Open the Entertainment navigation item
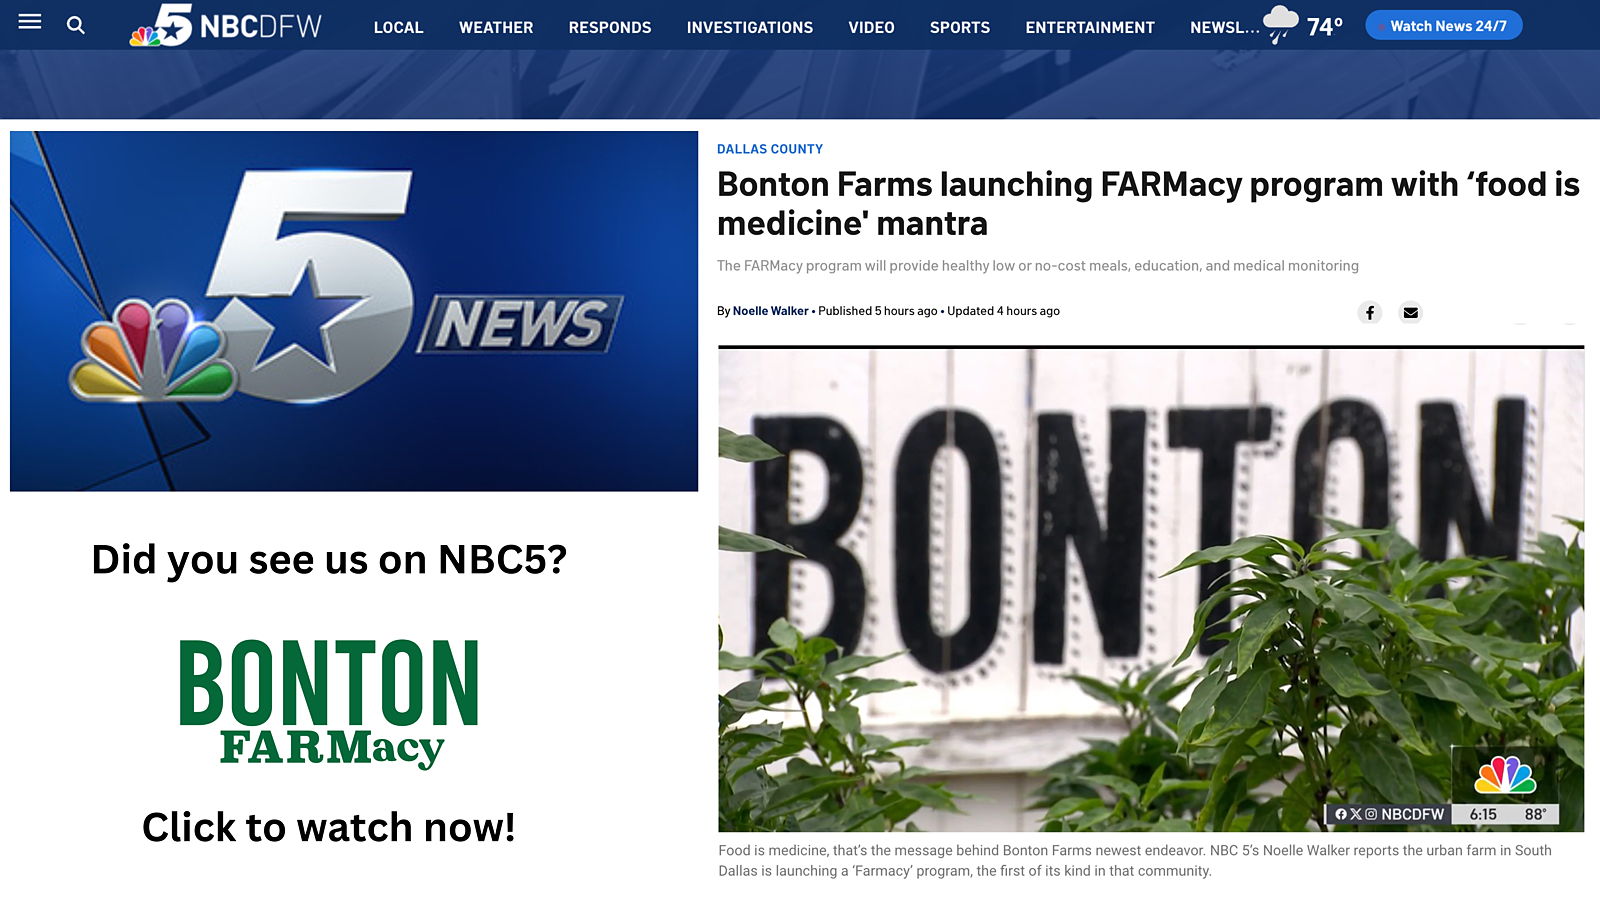 tap(1090, 28)
